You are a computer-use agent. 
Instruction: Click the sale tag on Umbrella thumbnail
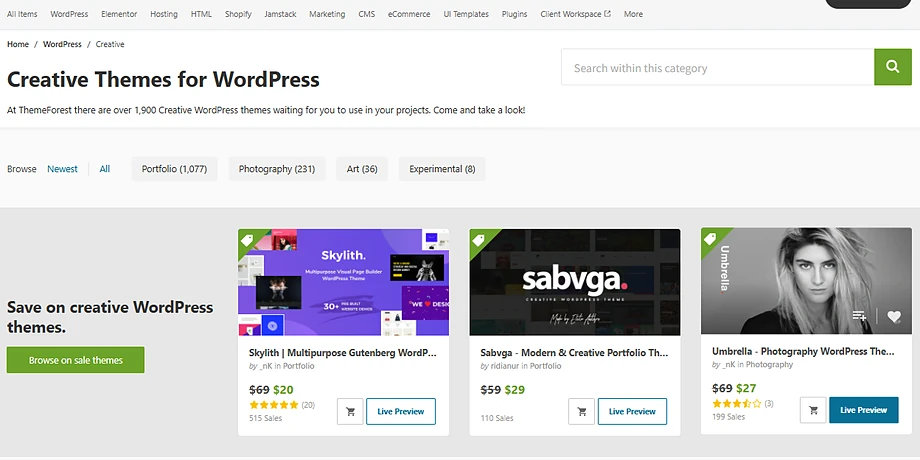[x=709, y=238]
